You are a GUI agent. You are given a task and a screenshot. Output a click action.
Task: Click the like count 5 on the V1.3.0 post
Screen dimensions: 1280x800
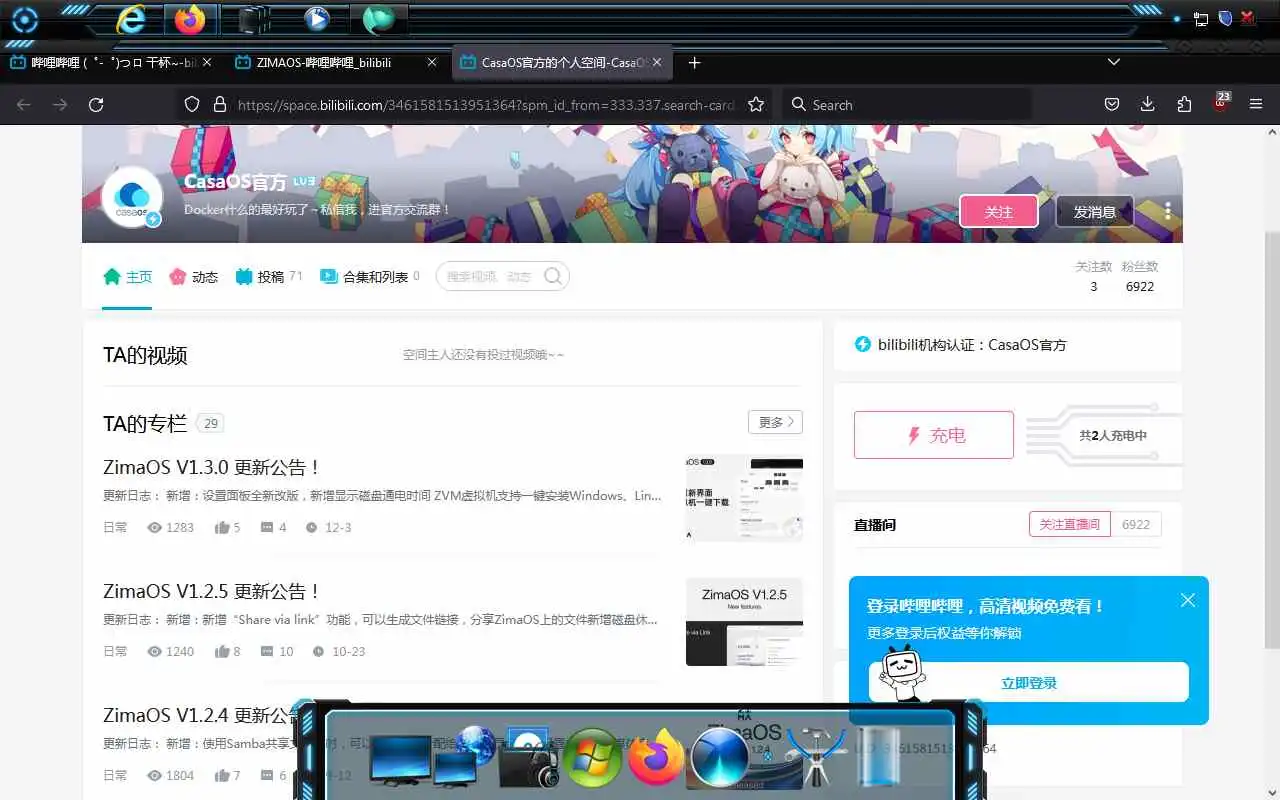[x=227, y=527]
